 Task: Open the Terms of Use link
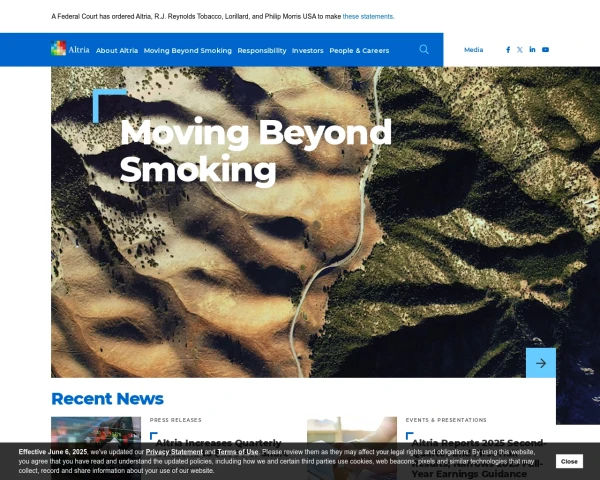238,452
